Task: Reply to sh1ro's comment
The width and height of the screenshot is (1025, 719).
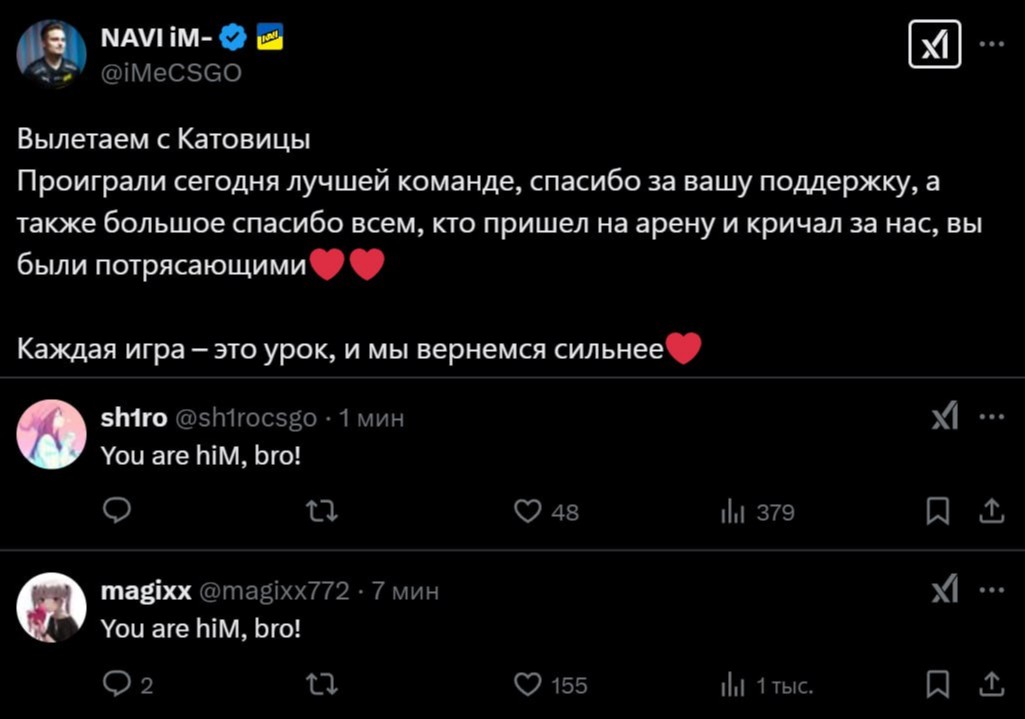Action: [117, 512]
